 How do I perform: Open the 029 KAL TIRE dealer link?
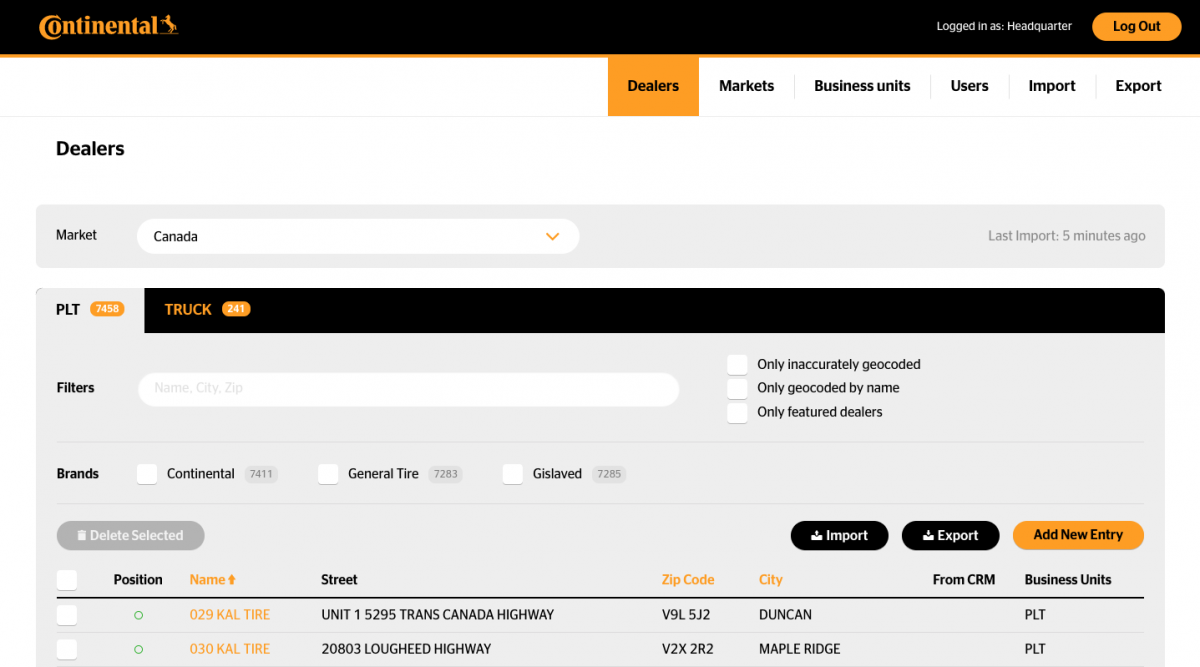(230, 614)
